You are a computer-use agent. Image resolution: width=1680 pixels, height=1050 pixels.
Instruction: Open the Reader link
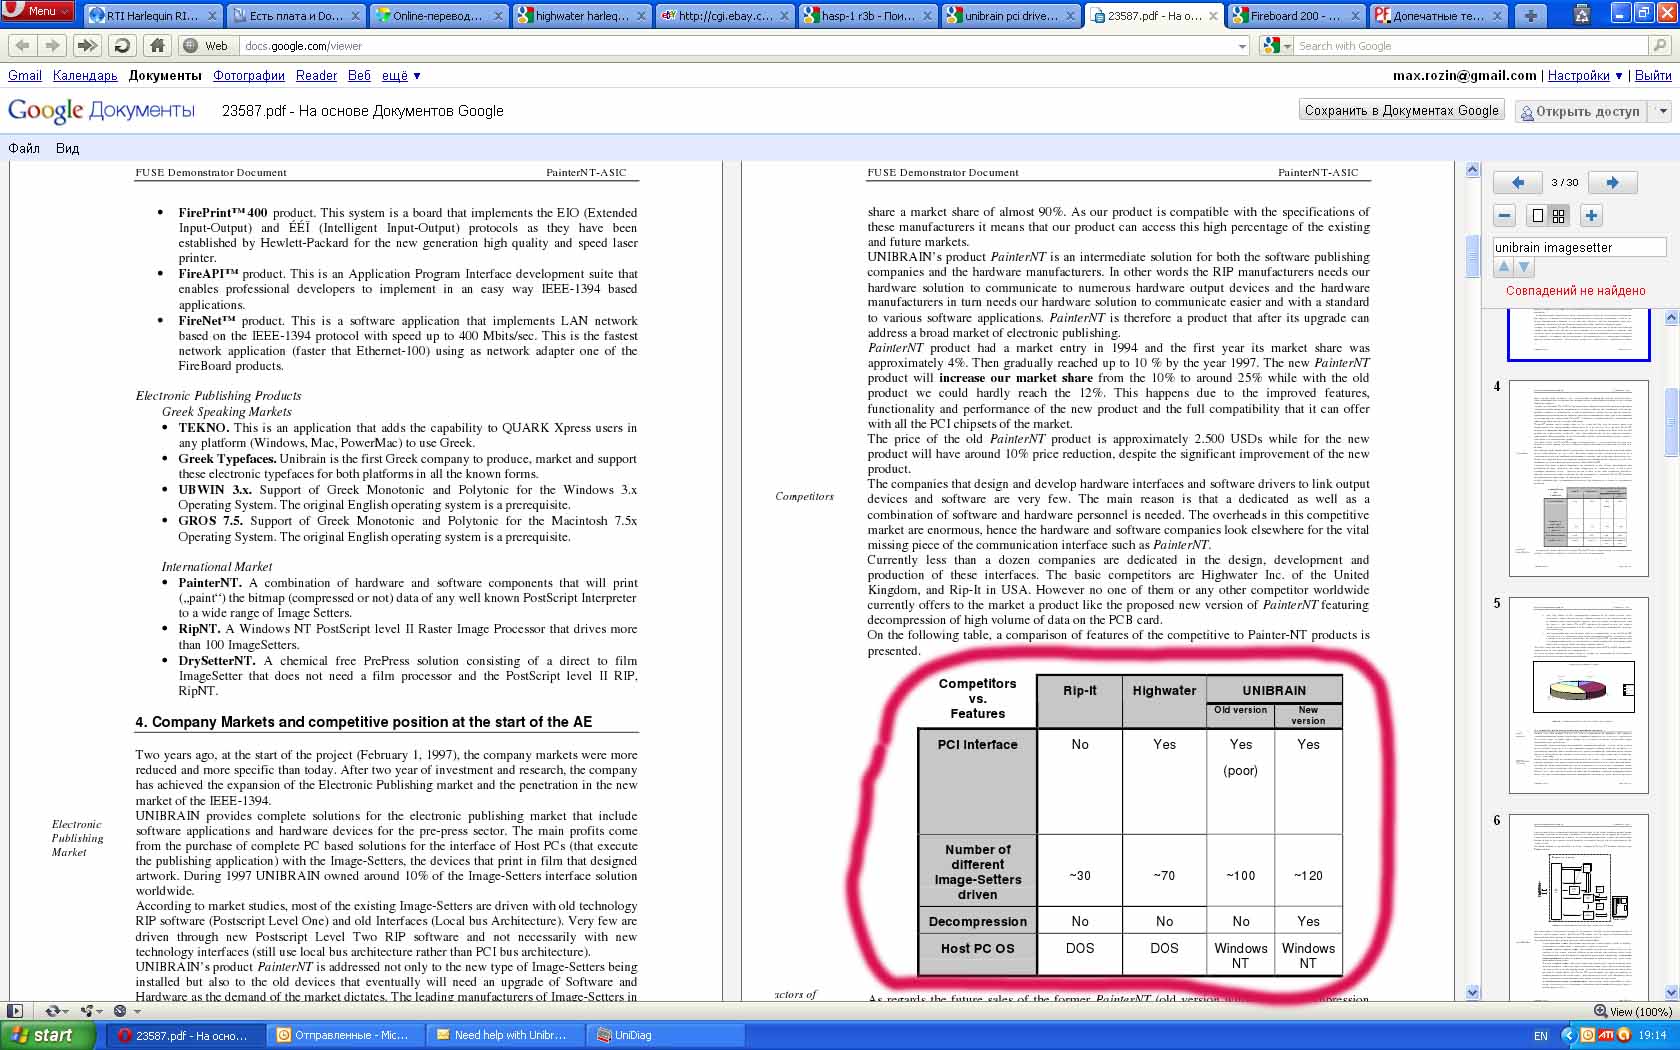pyautogui.click(x=316, y=76)
